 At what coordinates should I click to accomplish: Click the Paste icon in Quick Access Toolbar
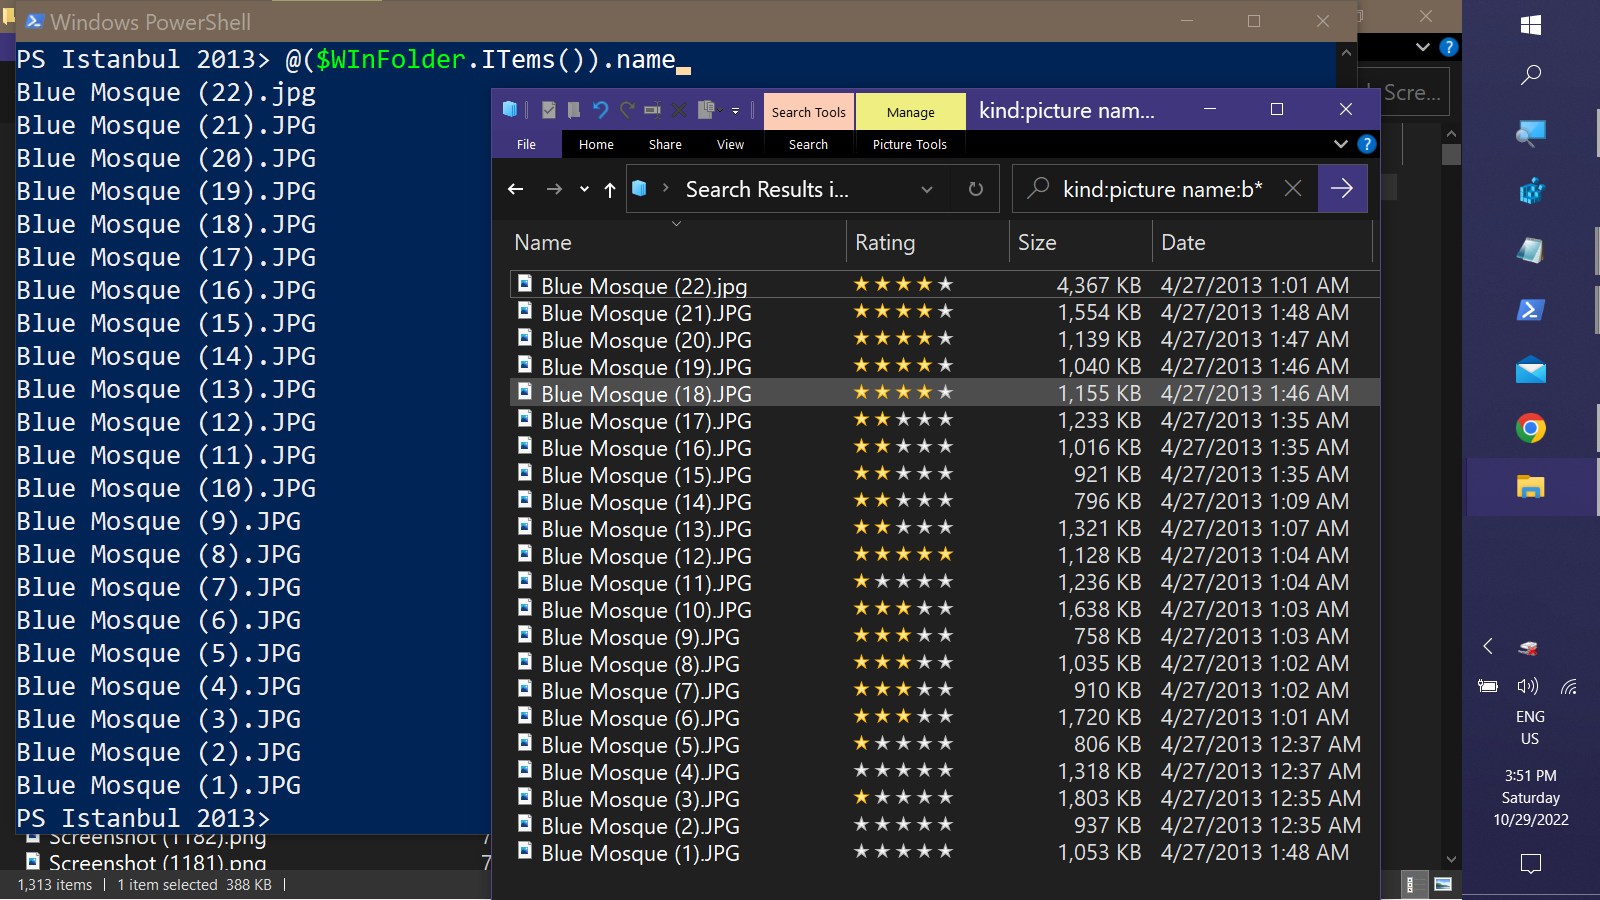tap(708, 110)
